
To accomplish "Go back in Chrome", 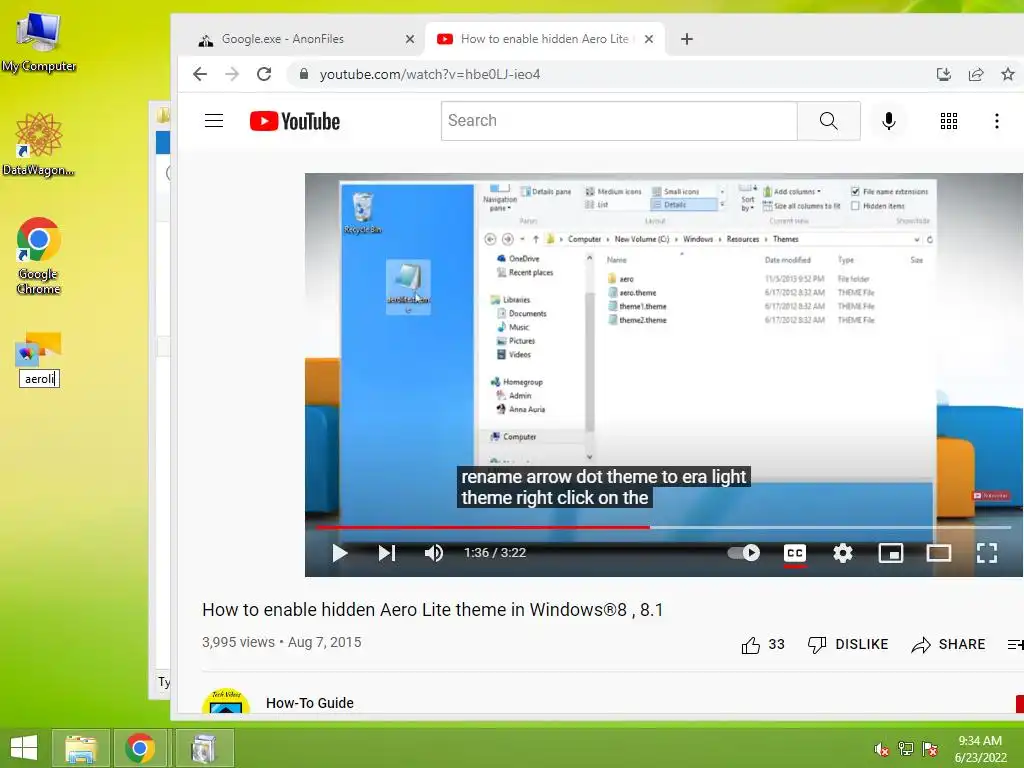I will click(x=200, y=74).
